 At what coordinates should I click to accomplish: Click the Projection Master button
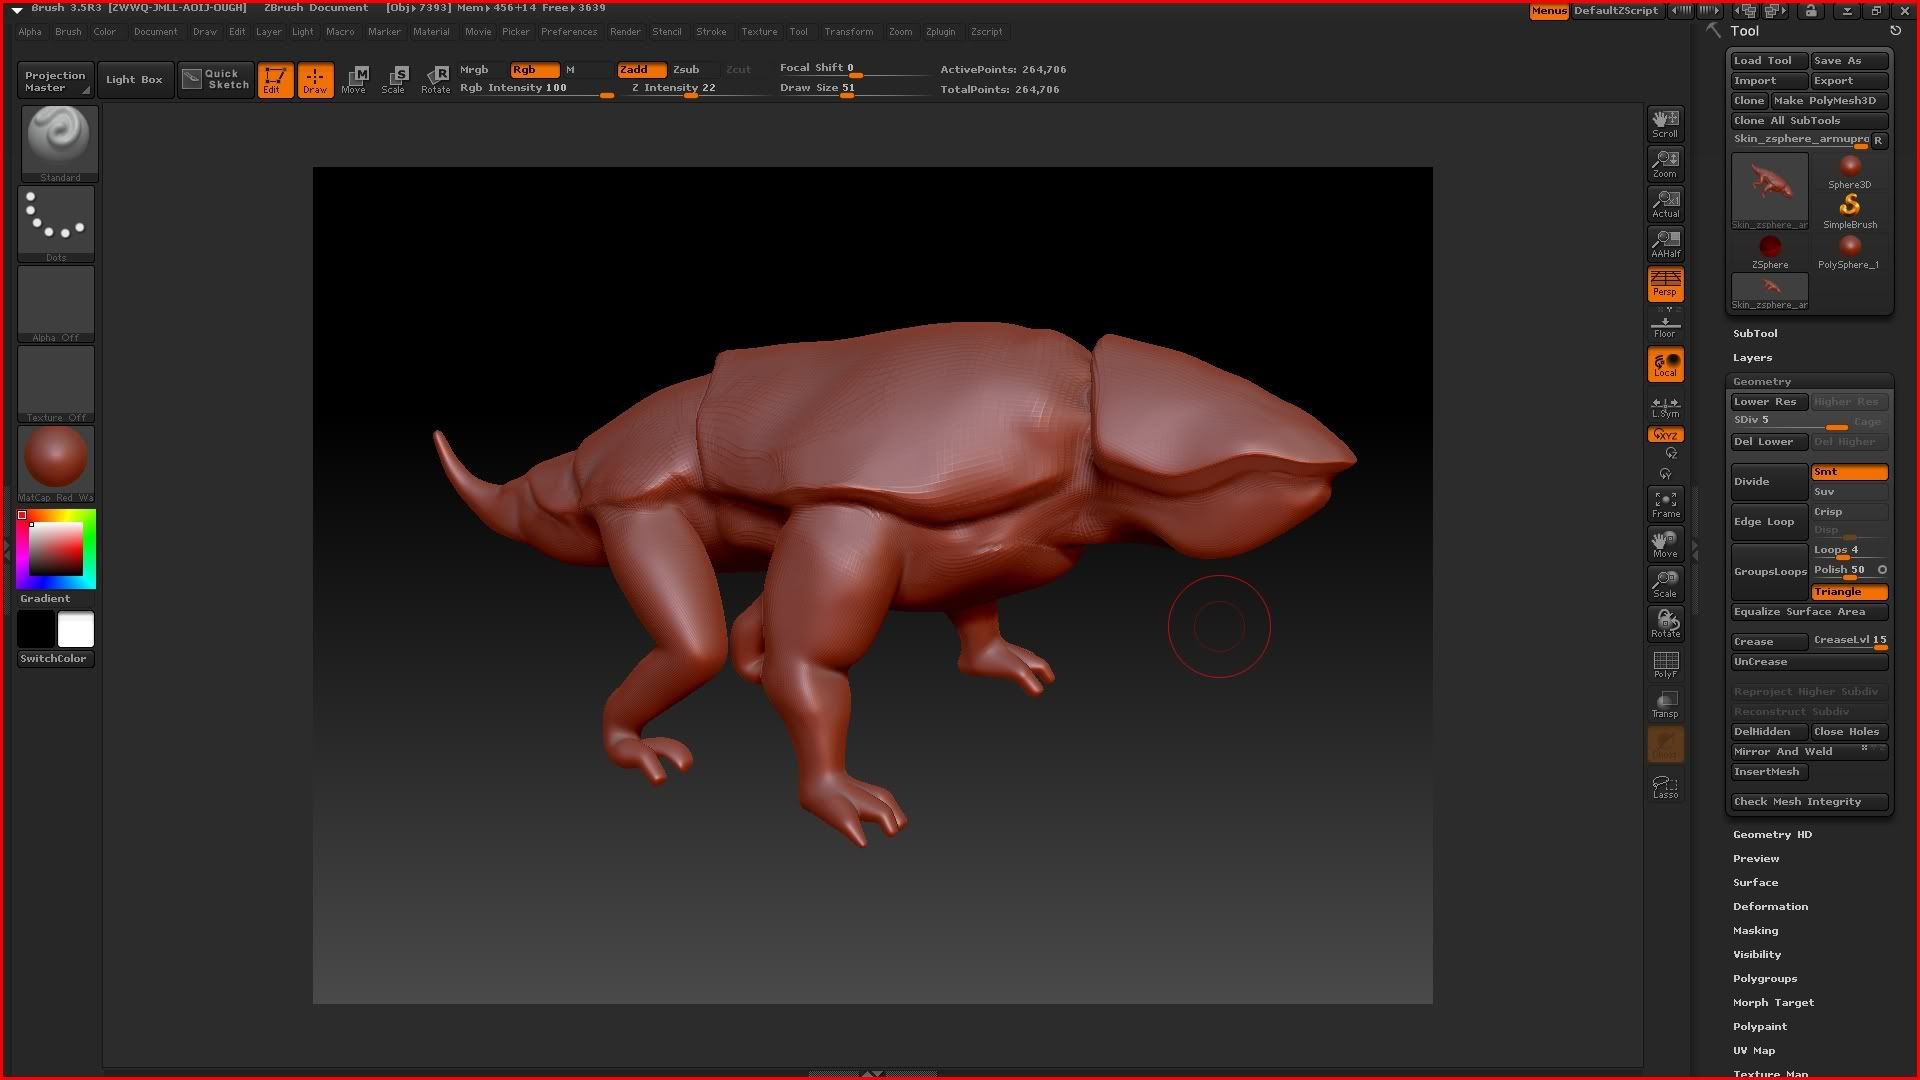55,81
